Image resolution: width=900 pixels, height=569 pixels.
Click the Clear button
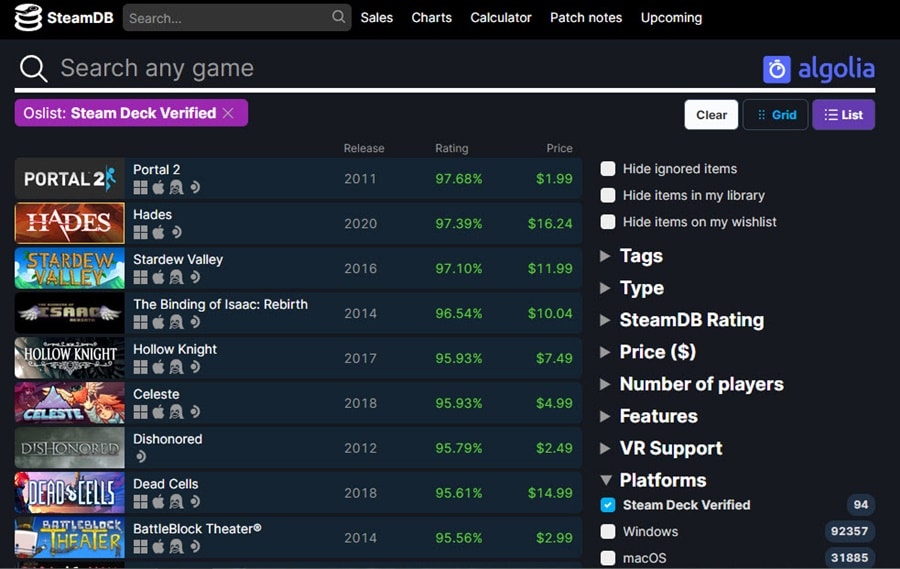click(x=711, y=115)
